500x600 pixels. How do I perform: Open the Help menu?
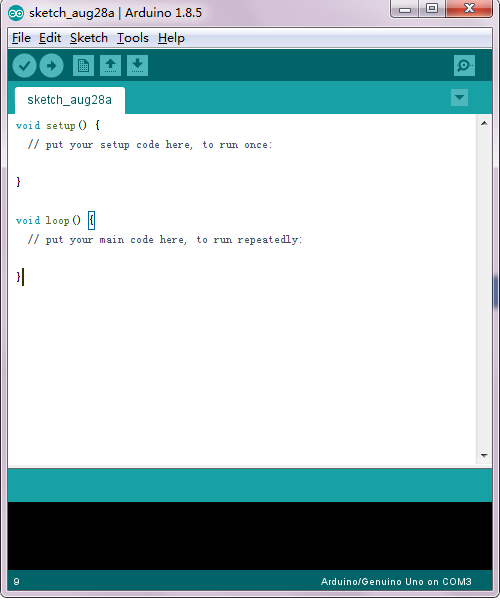click(x=171, y=38)
